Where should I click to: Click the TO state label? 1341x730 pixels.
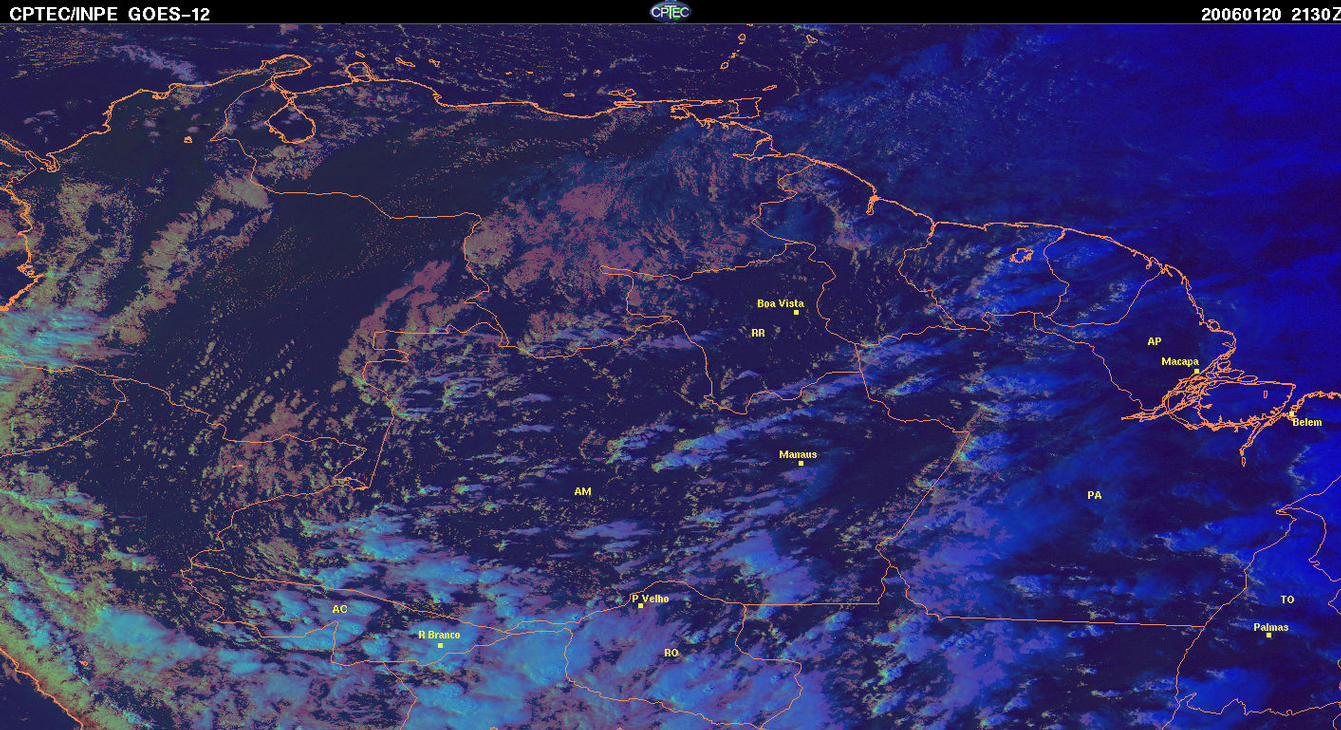pyautogui.click(x=1287, y=600)
